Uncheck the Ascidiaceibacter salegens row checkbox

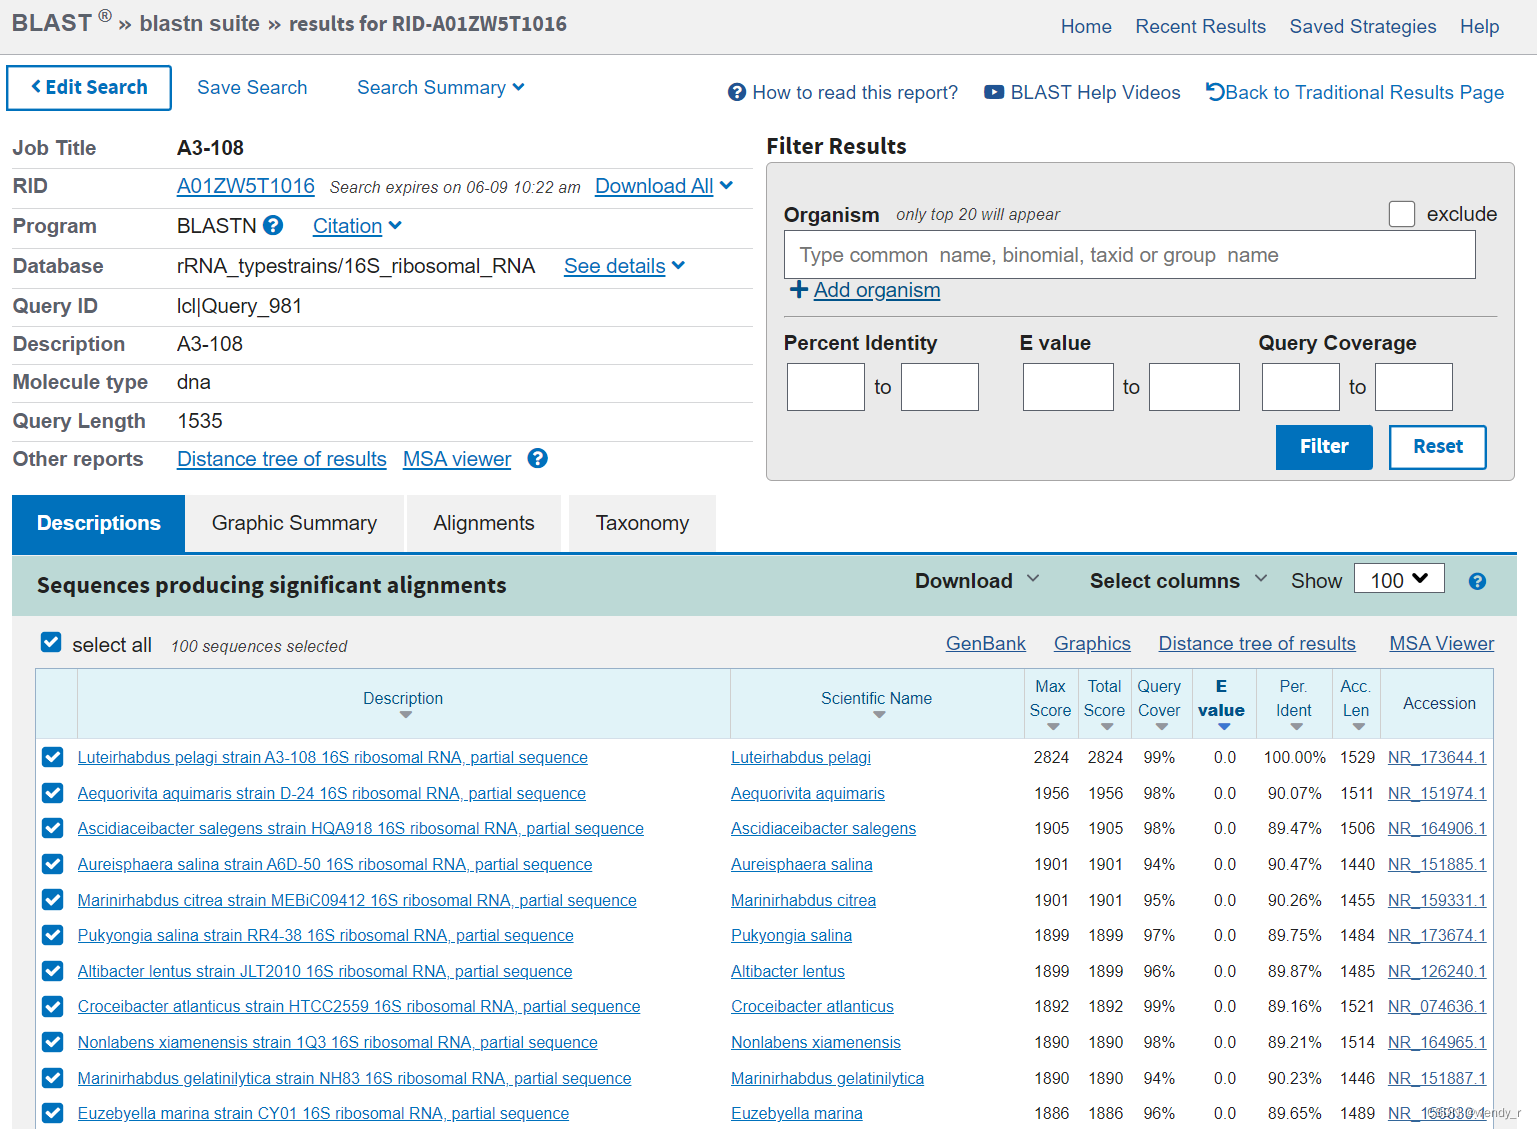tap(53, 829)
